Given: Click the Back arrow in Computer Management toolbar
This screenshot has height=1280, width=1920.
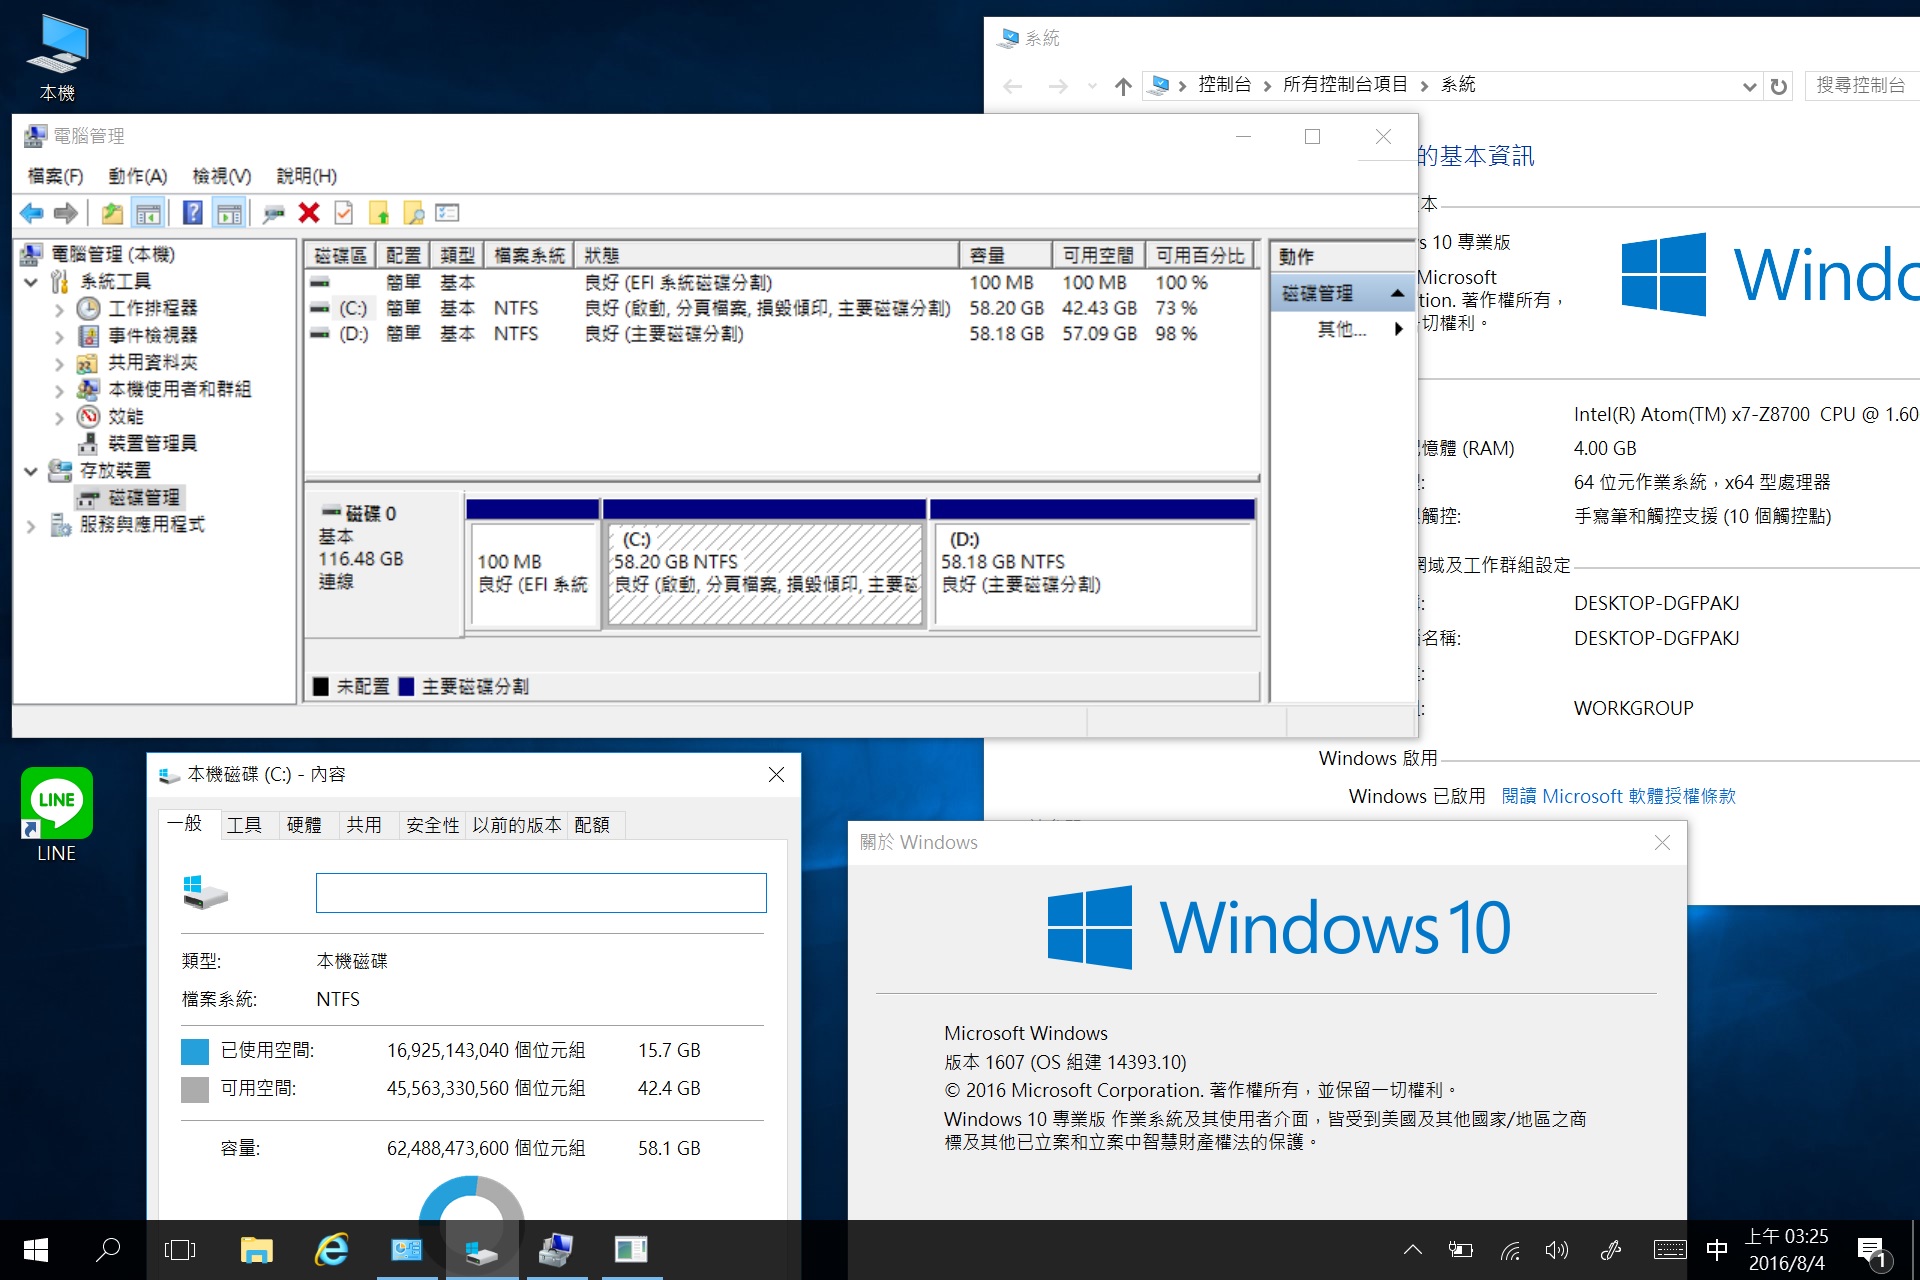Looking at the screenshot, I should point(32,213).
